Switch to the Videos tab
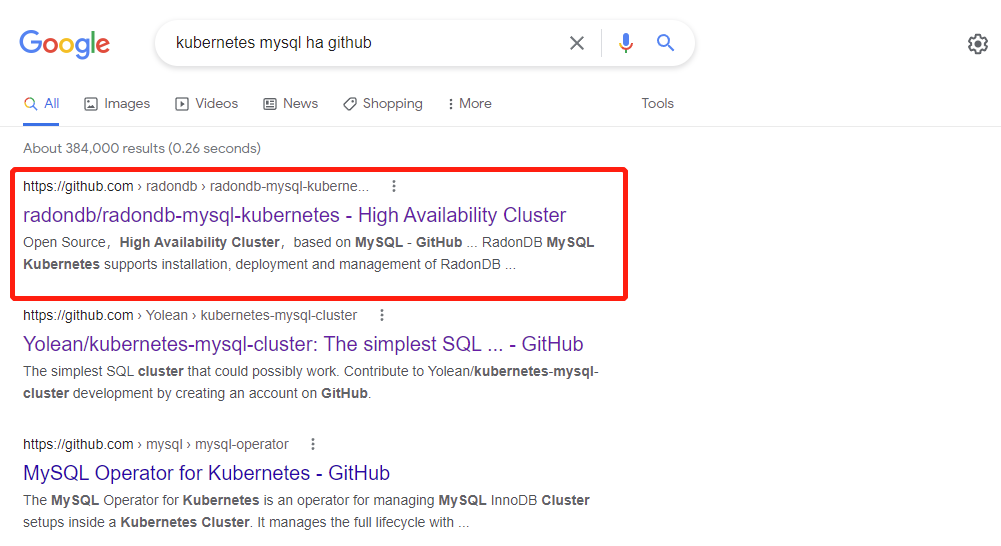The image size is (1001, 546). (207, 103)
